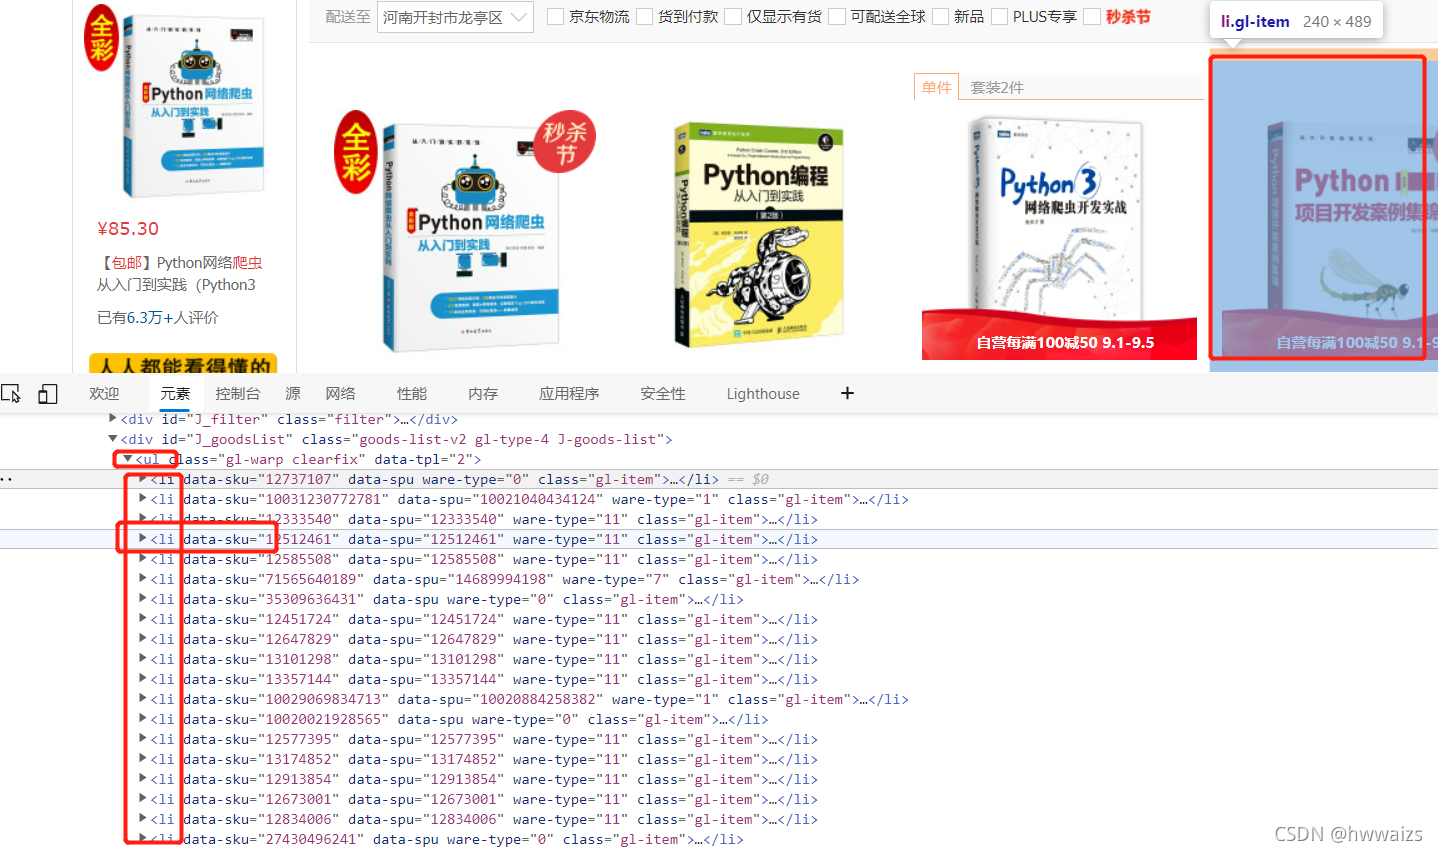This screenshot has width=1438, height=852.
Task: Select the li row with data-sku 10020021928565
Action: [x=459, y=719]
